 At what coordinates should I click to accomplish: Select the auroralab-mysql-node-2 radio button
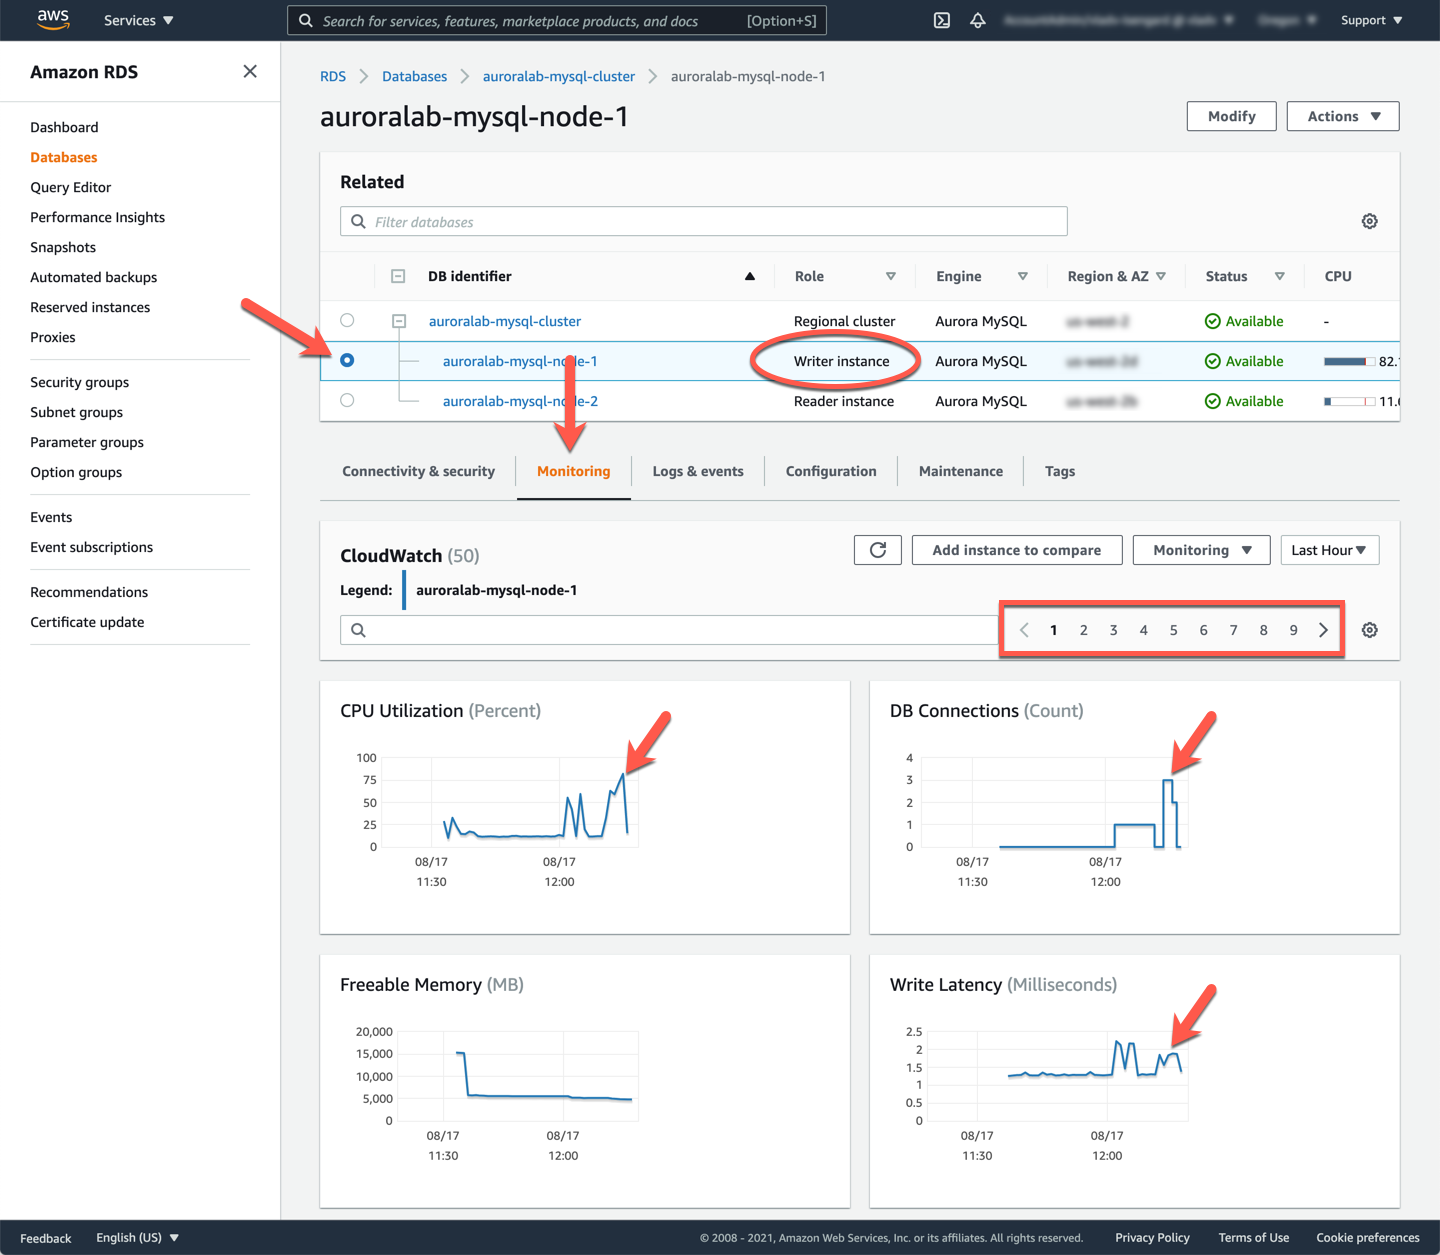(347, 400)
